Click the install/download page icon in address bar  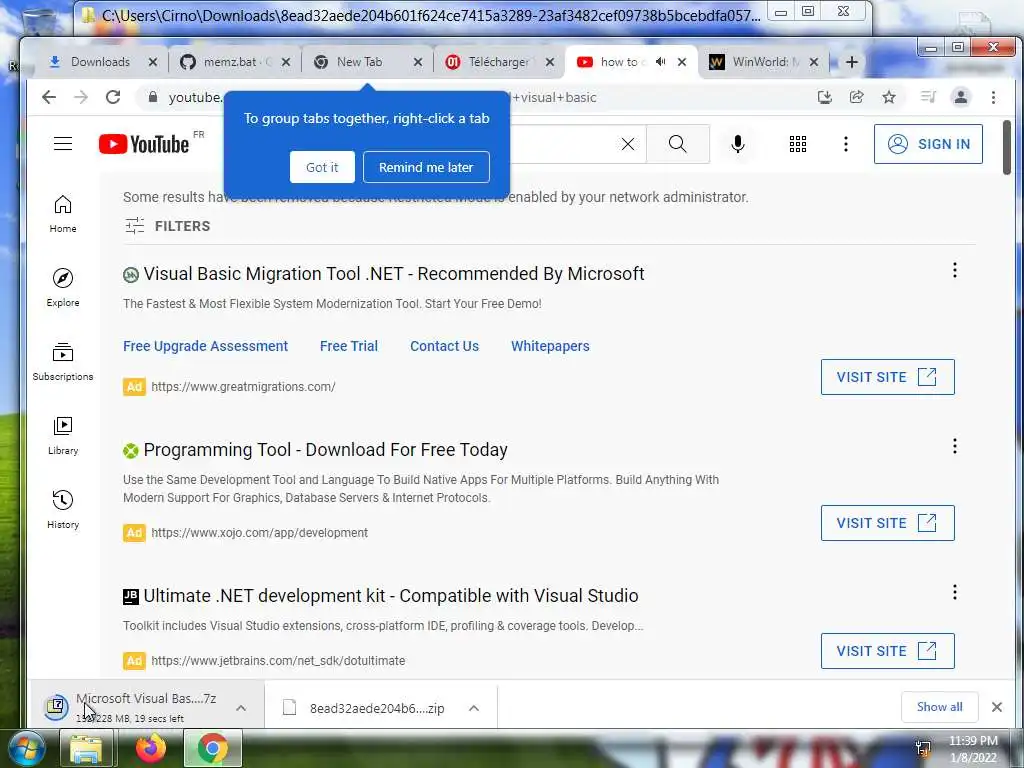(825, 97)
